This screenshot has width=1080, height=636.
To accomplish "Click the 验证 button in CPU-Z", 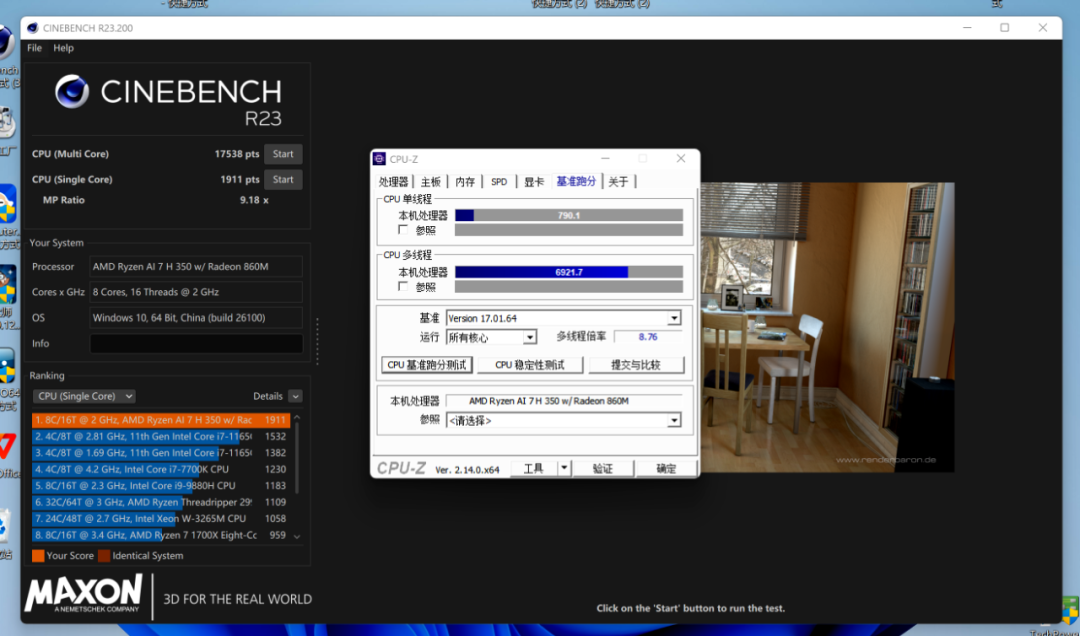I will [x=603, y=469].
